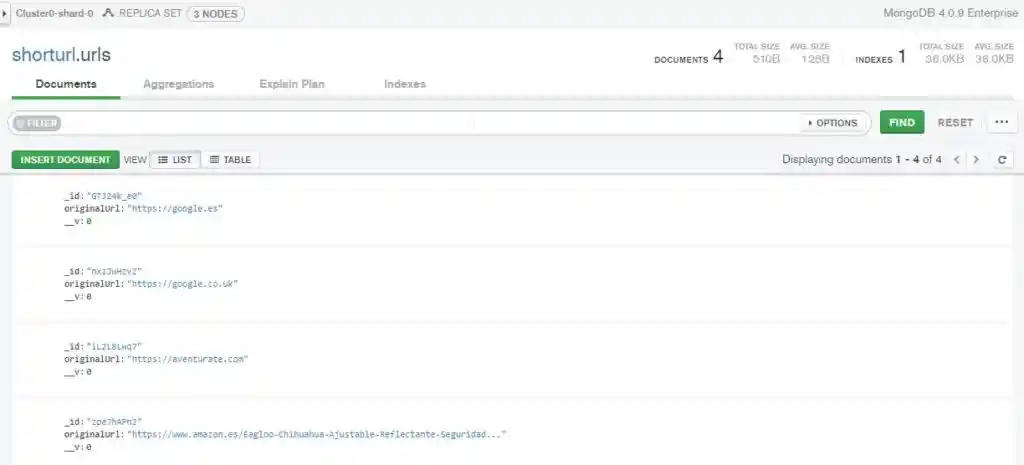This screenshot has height=465, width=1024.
Task: Click the "https://google.co.uk" originalUrl value
Action: coord(183,284)
